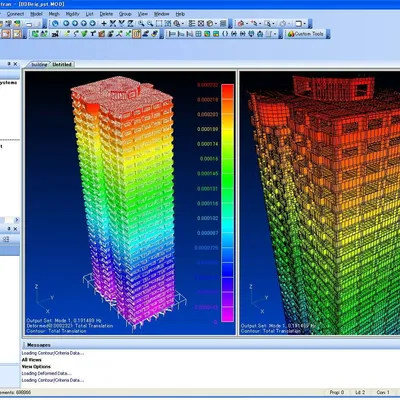Toggle auto-hide pin on lower left pane
The width and height of the screenshot is (400, 400).
[x=9, y=229]
